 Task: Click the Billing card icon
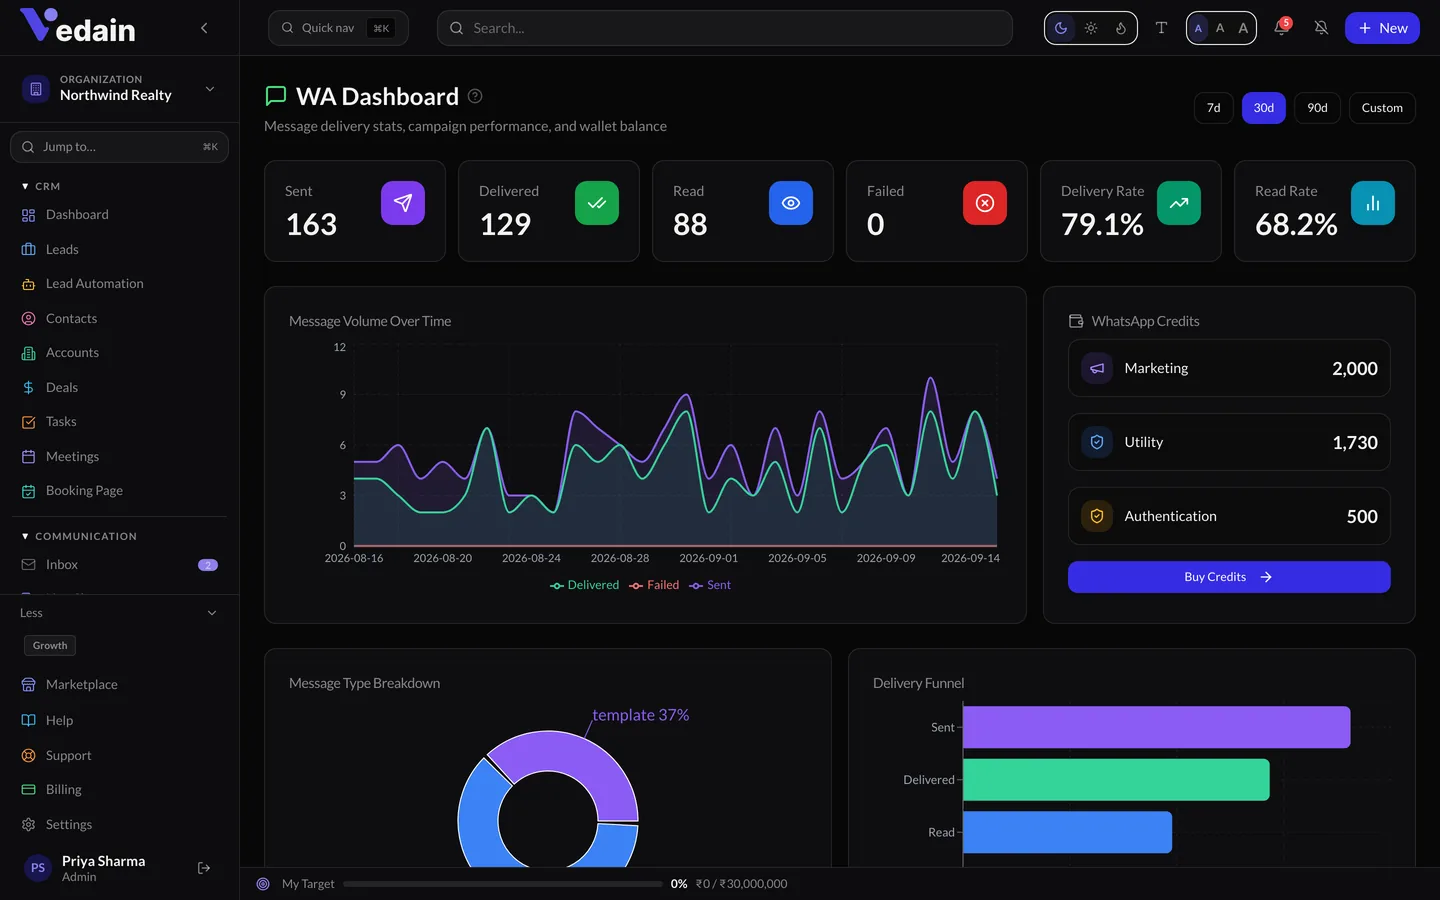click(x=28, y=790)
